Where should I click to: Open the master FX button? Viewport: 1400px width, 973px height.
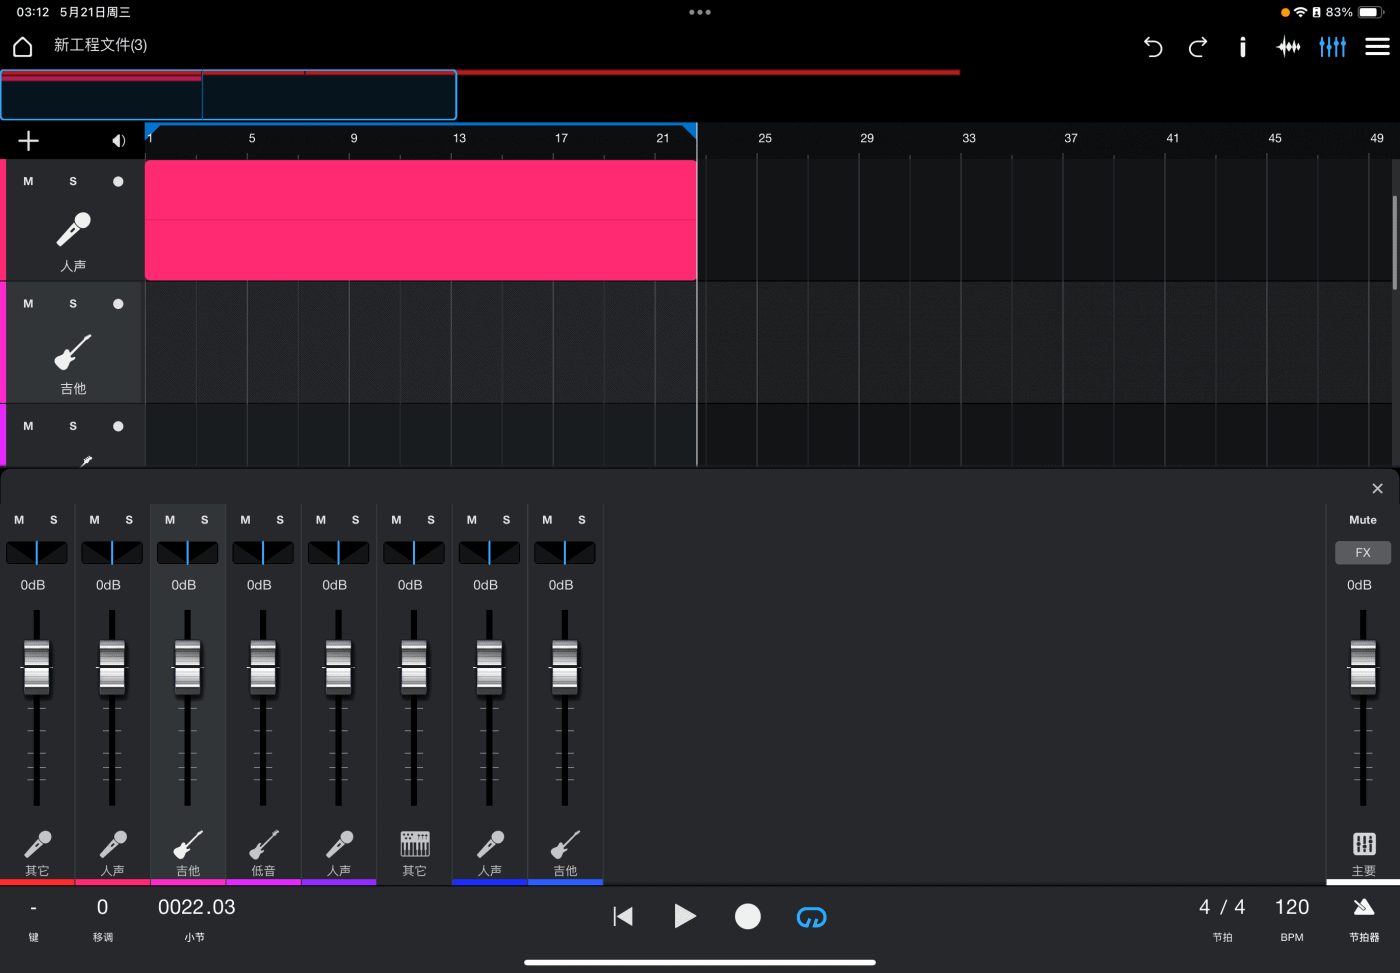click(x=1363, y=553)
